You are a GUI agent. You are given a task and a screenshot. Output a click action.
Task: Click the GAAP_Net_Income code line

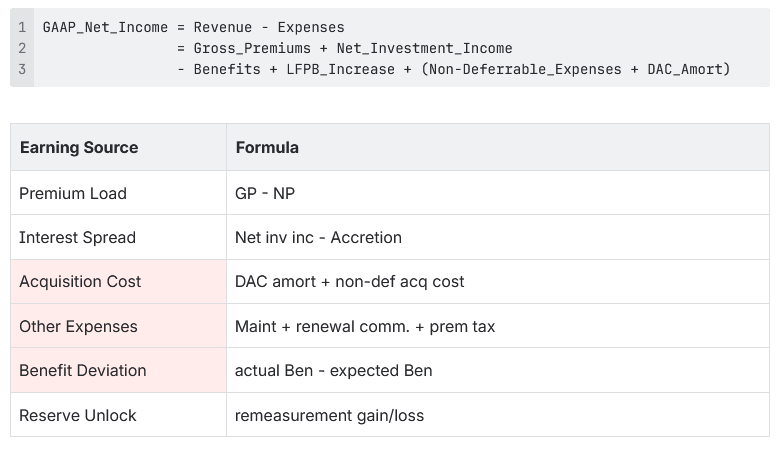coord(193,27)
